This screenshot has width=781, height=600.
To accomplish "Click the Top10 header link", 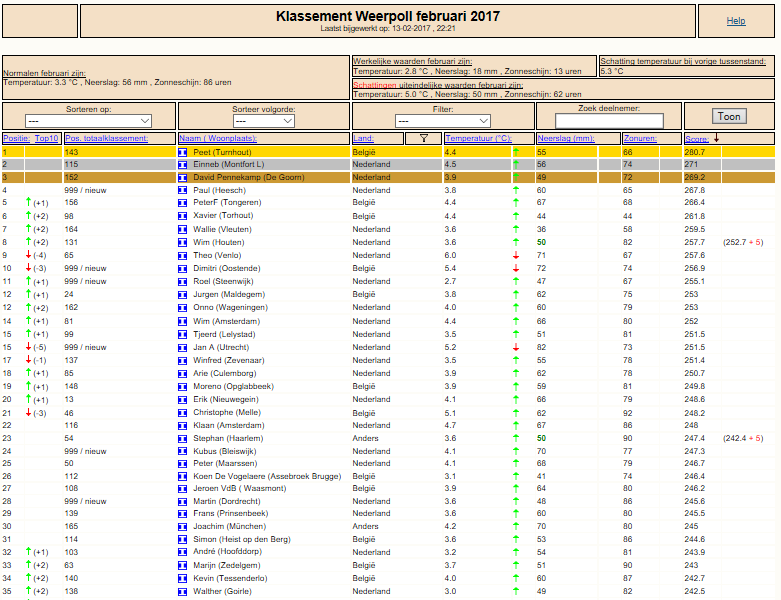I will pyautogui.click(x=46, y=138).
